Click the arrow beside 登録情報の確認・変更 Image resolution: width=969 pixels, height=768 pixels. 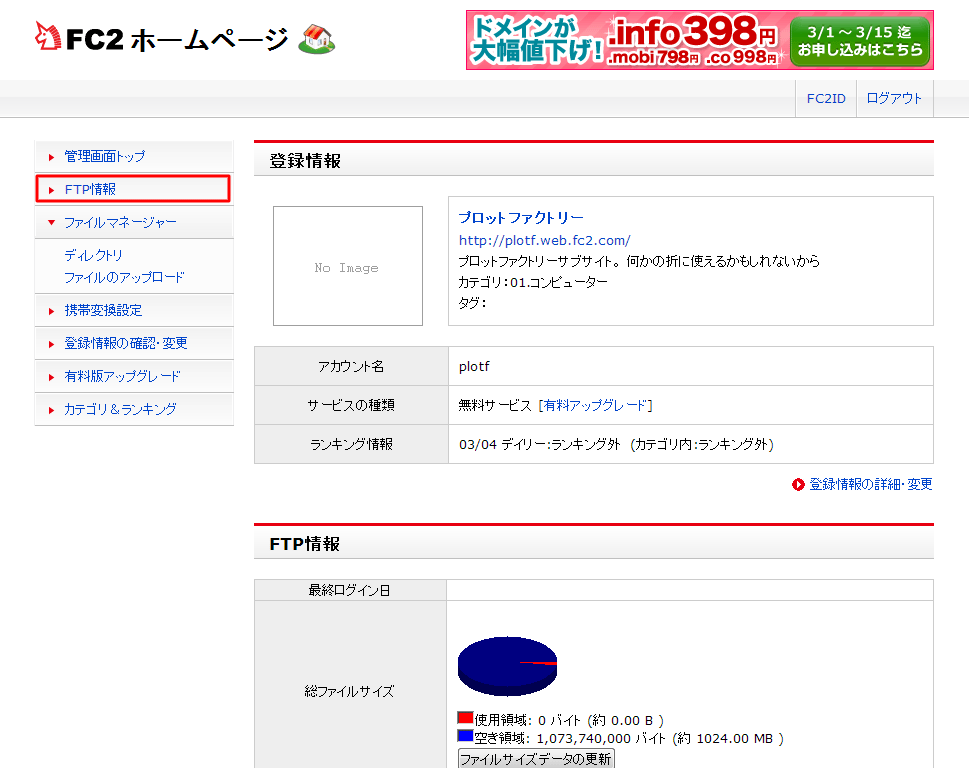(x=51, y=344)
